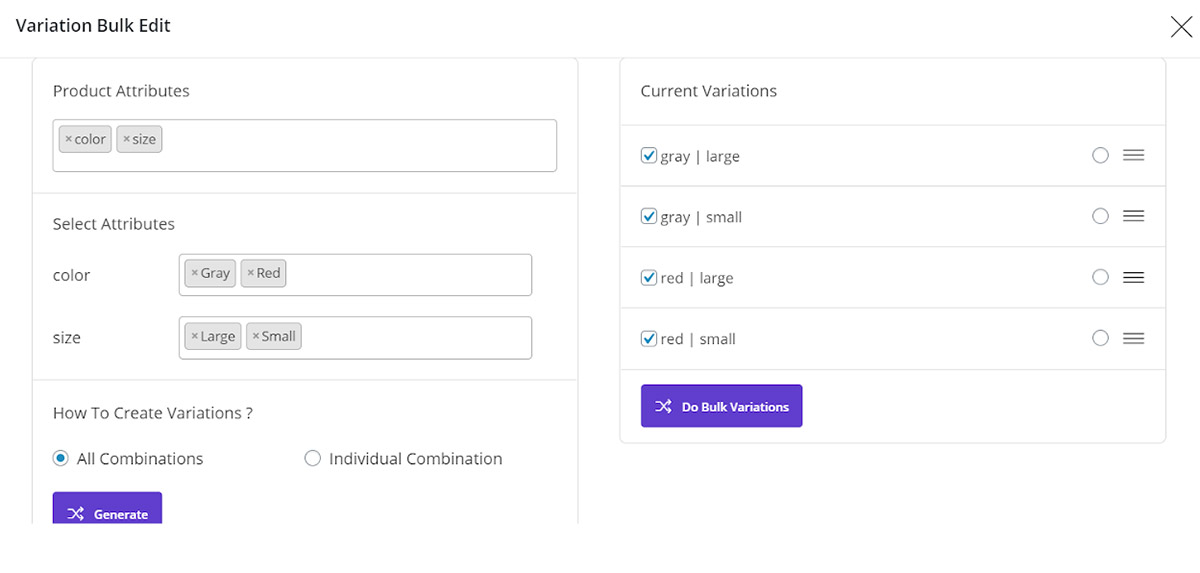Uncheck the gray | large variation checkbox
1200x573 pixels.
649,156
